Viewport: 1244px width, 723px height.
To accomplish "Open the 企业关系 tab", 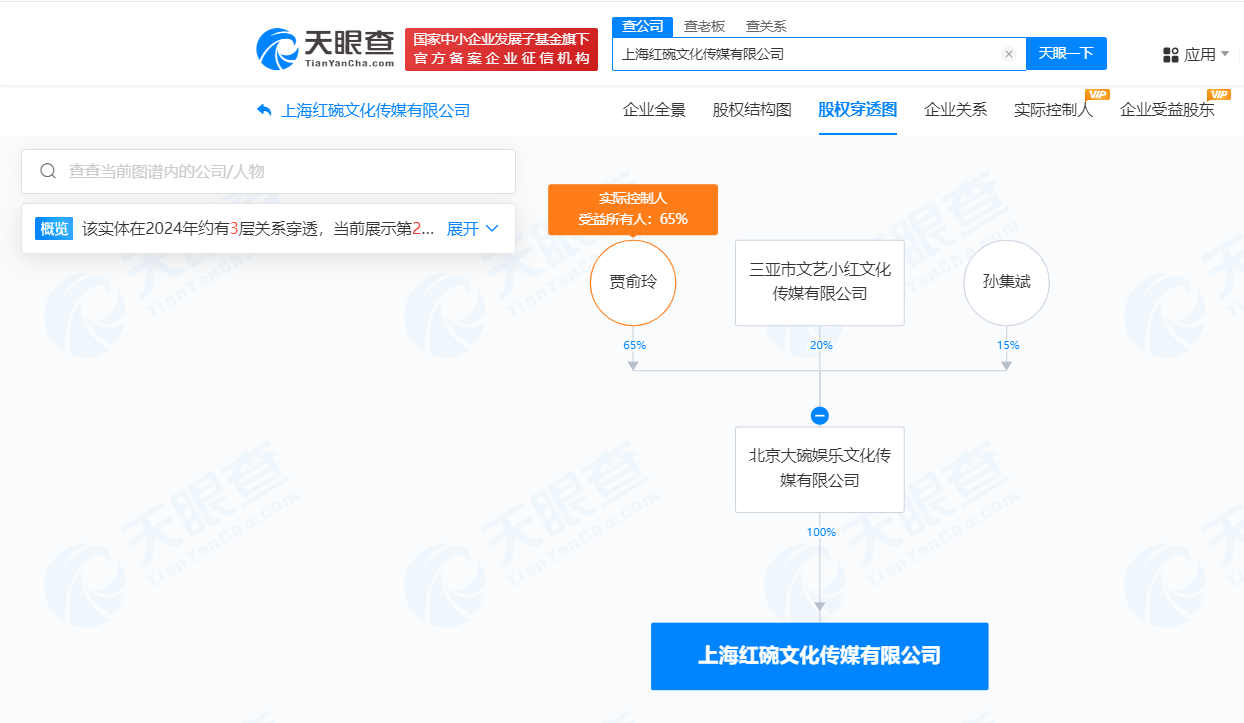I will [954, 110].
